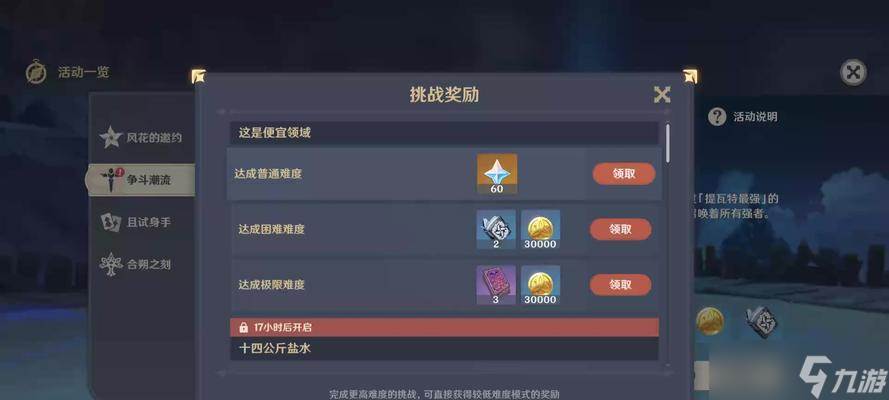Claim the 达成普通难度 reward with 领取
This screenshot has width=889, height=400.
coord(624,174)
